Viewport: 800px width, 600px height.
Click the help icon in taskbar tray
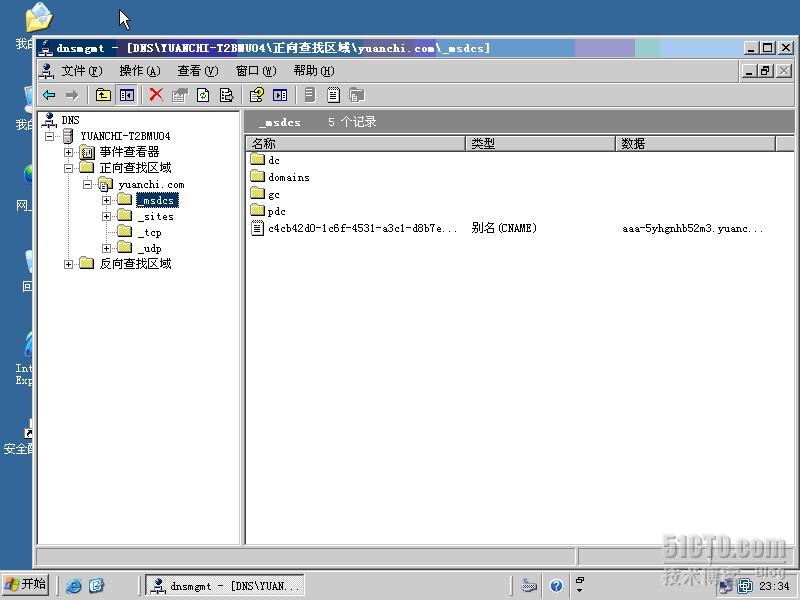click(556, 585)
